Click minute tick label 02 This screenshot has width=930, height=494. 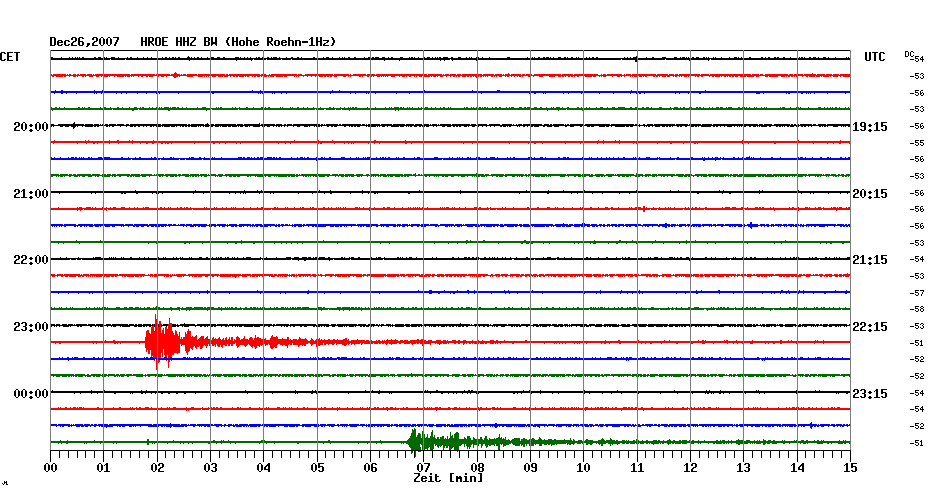[x=157, y=467]
